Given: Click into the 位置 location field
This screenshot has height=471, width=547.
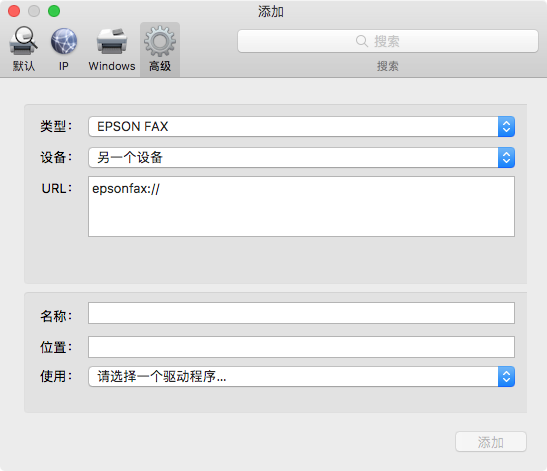Looking at the screenshot, I should [x=301, y=347].
